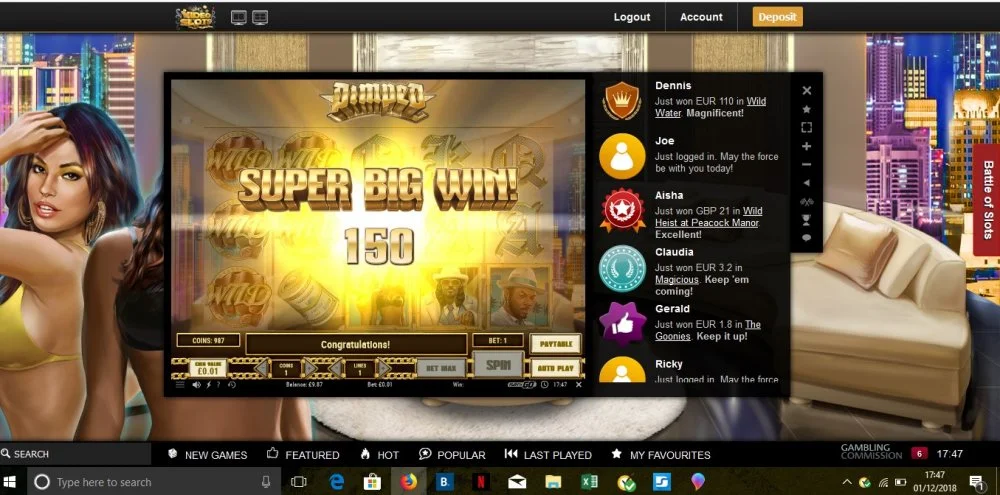Click Claudia's teal laurel badge
Image resolution: width=1000 pixels, height=495 pixels.
(622, 269)
